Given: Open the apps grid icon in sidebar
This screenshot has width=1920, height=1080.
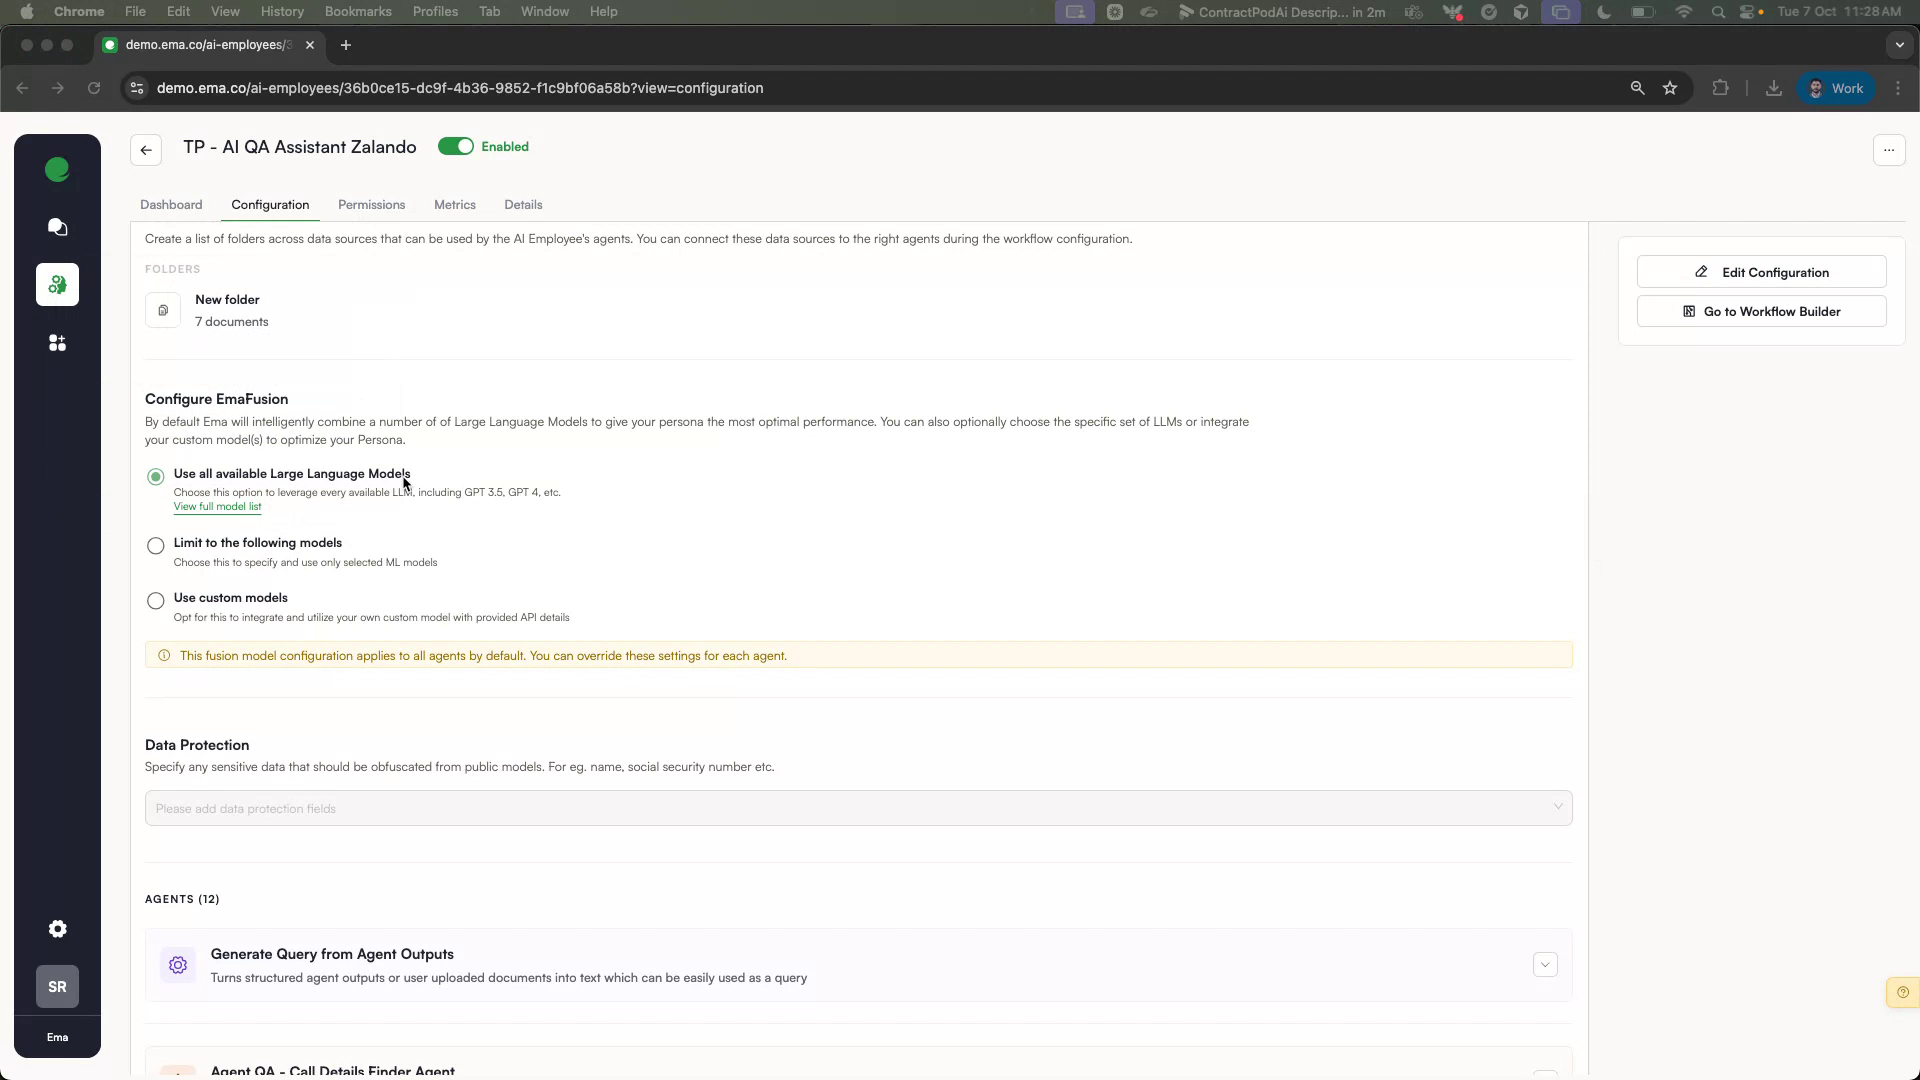Looking at the screenshot, I should [57, 343].
